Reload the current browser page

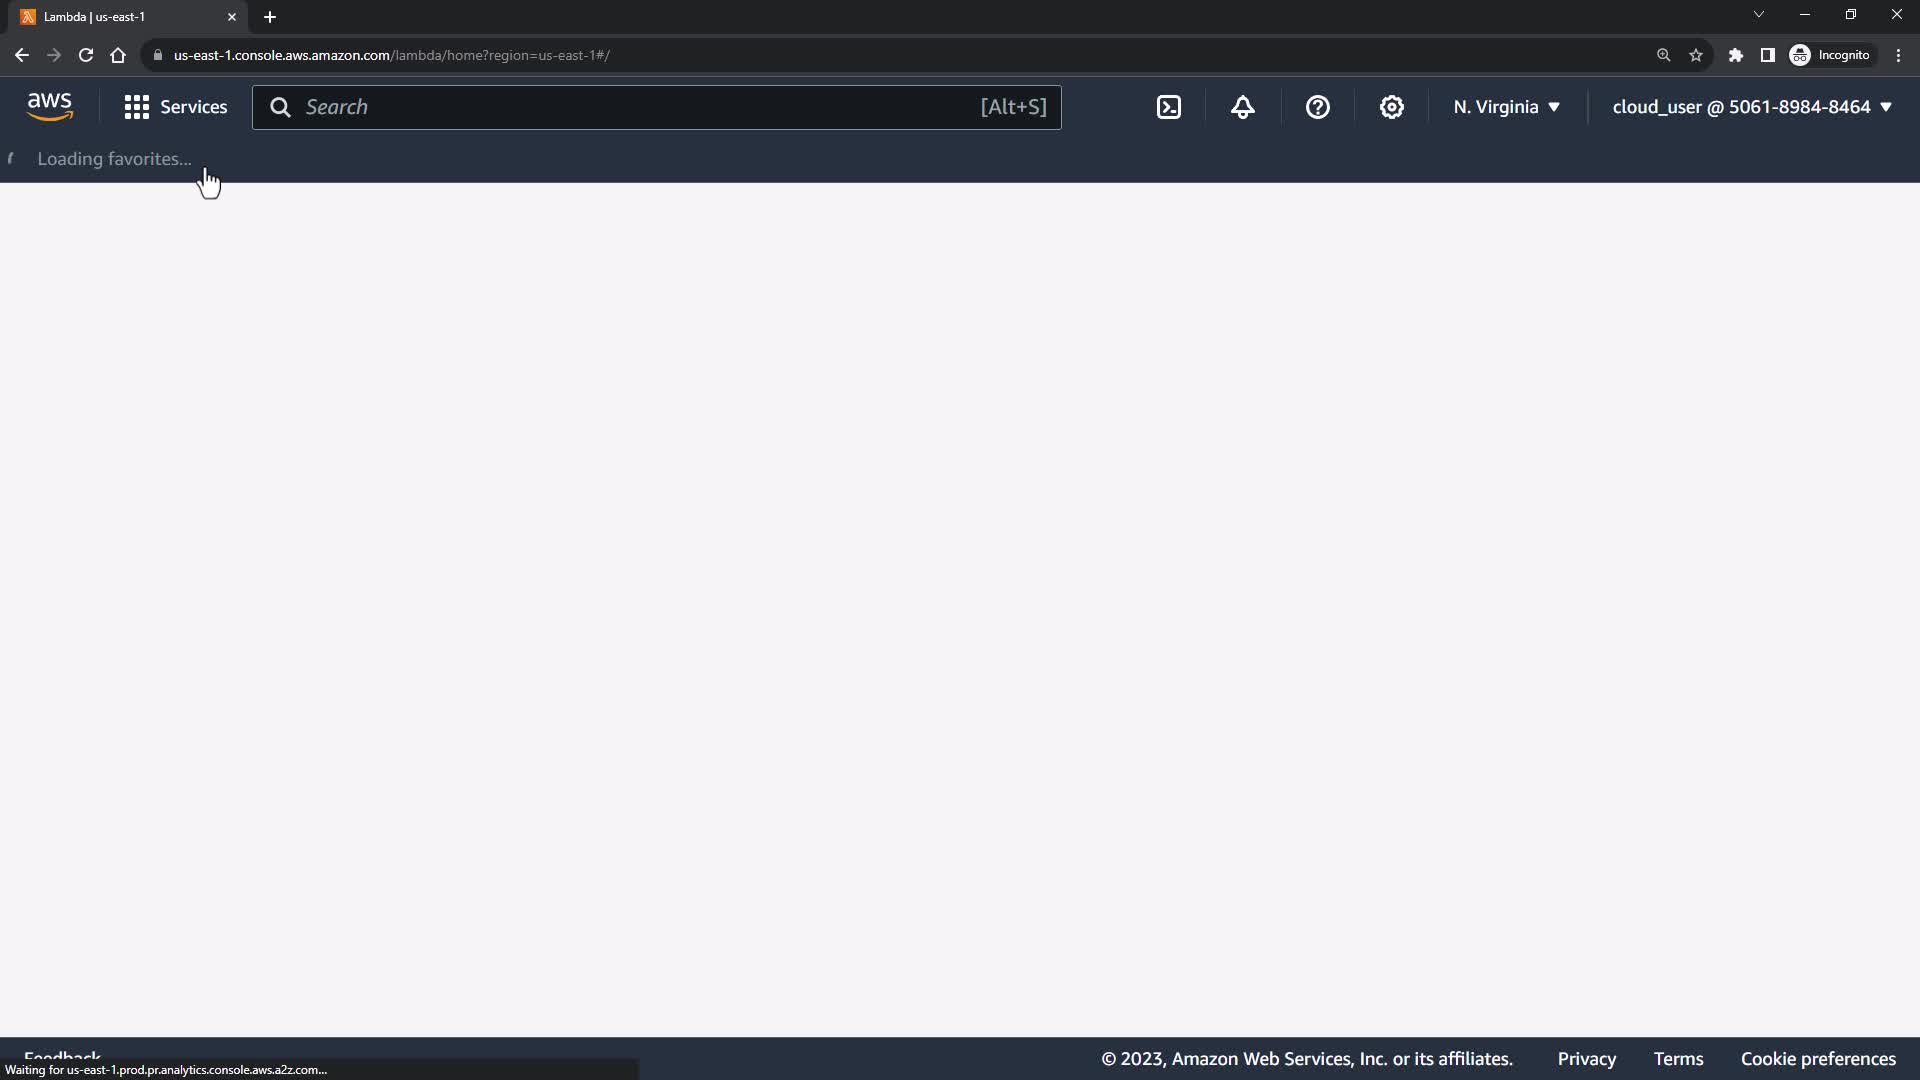point(86,55)
